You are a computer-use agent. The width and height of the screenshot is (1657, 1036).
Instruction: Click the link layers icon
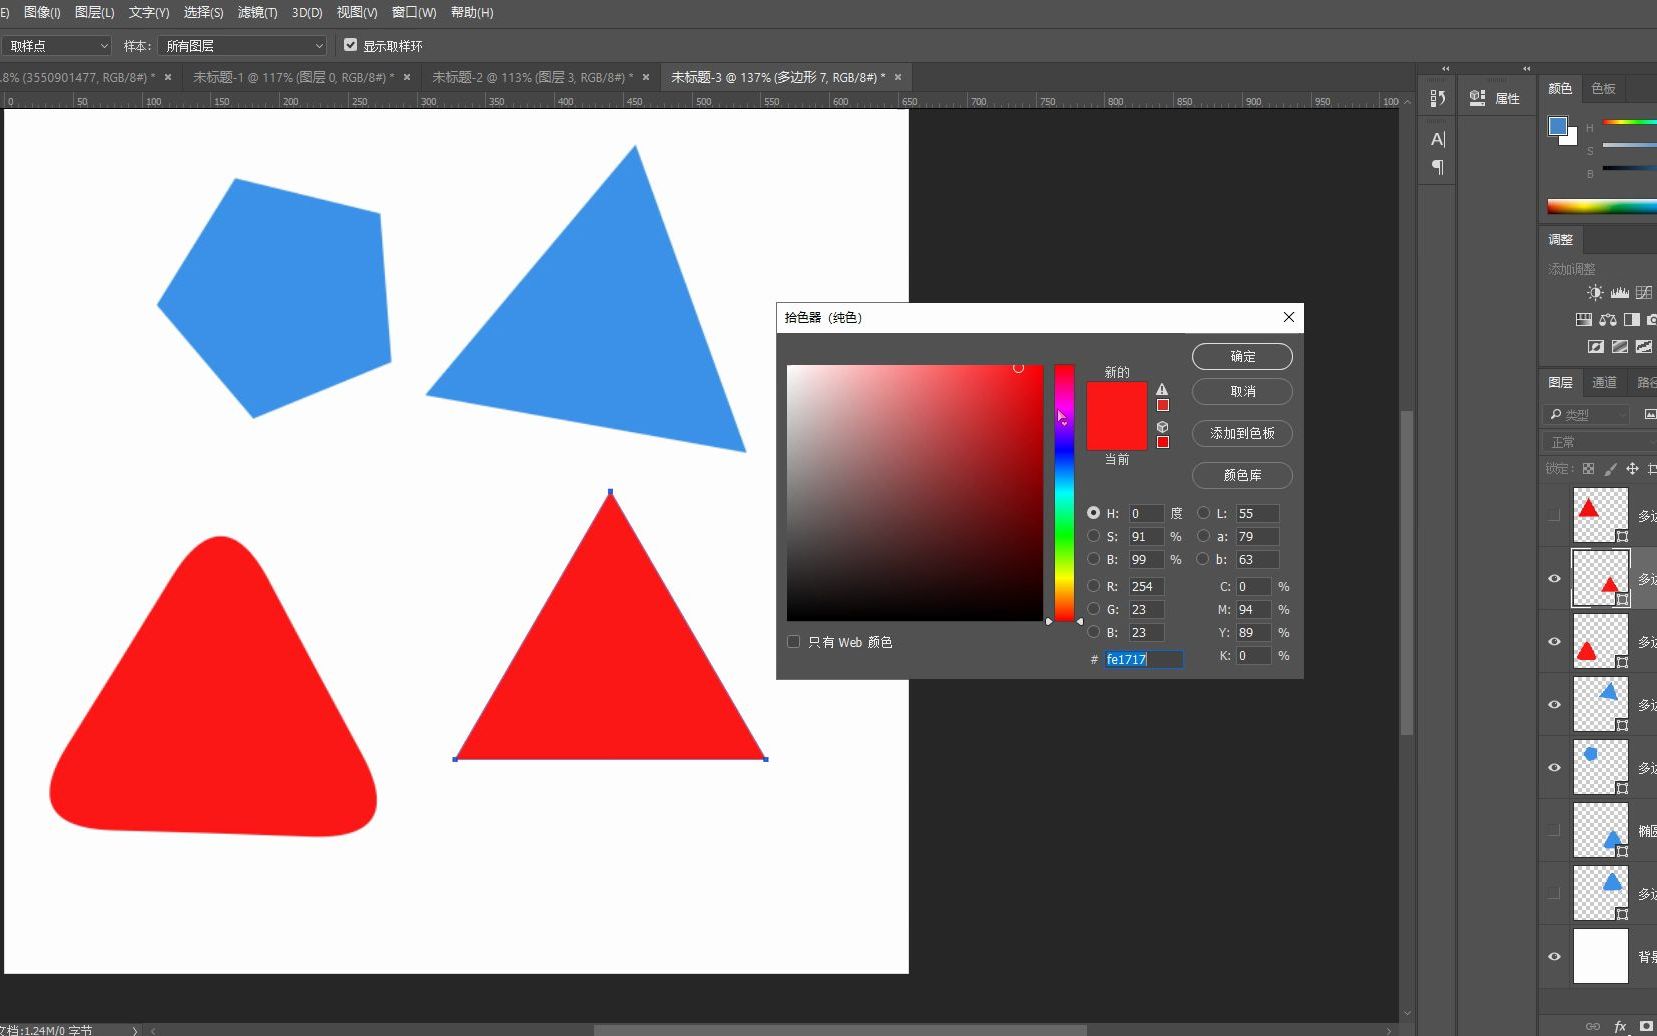1593,1026
